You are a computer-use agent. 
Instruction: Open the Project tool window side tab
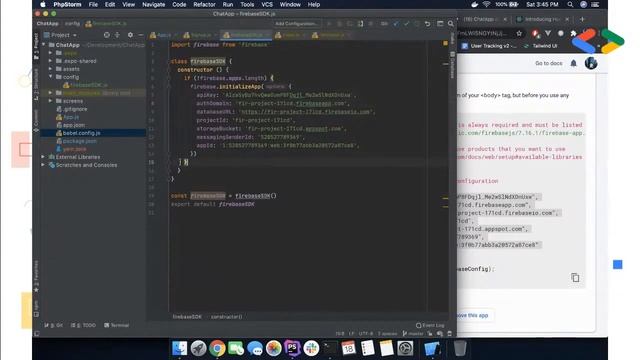pyautogui.click(x=36, y=46)
